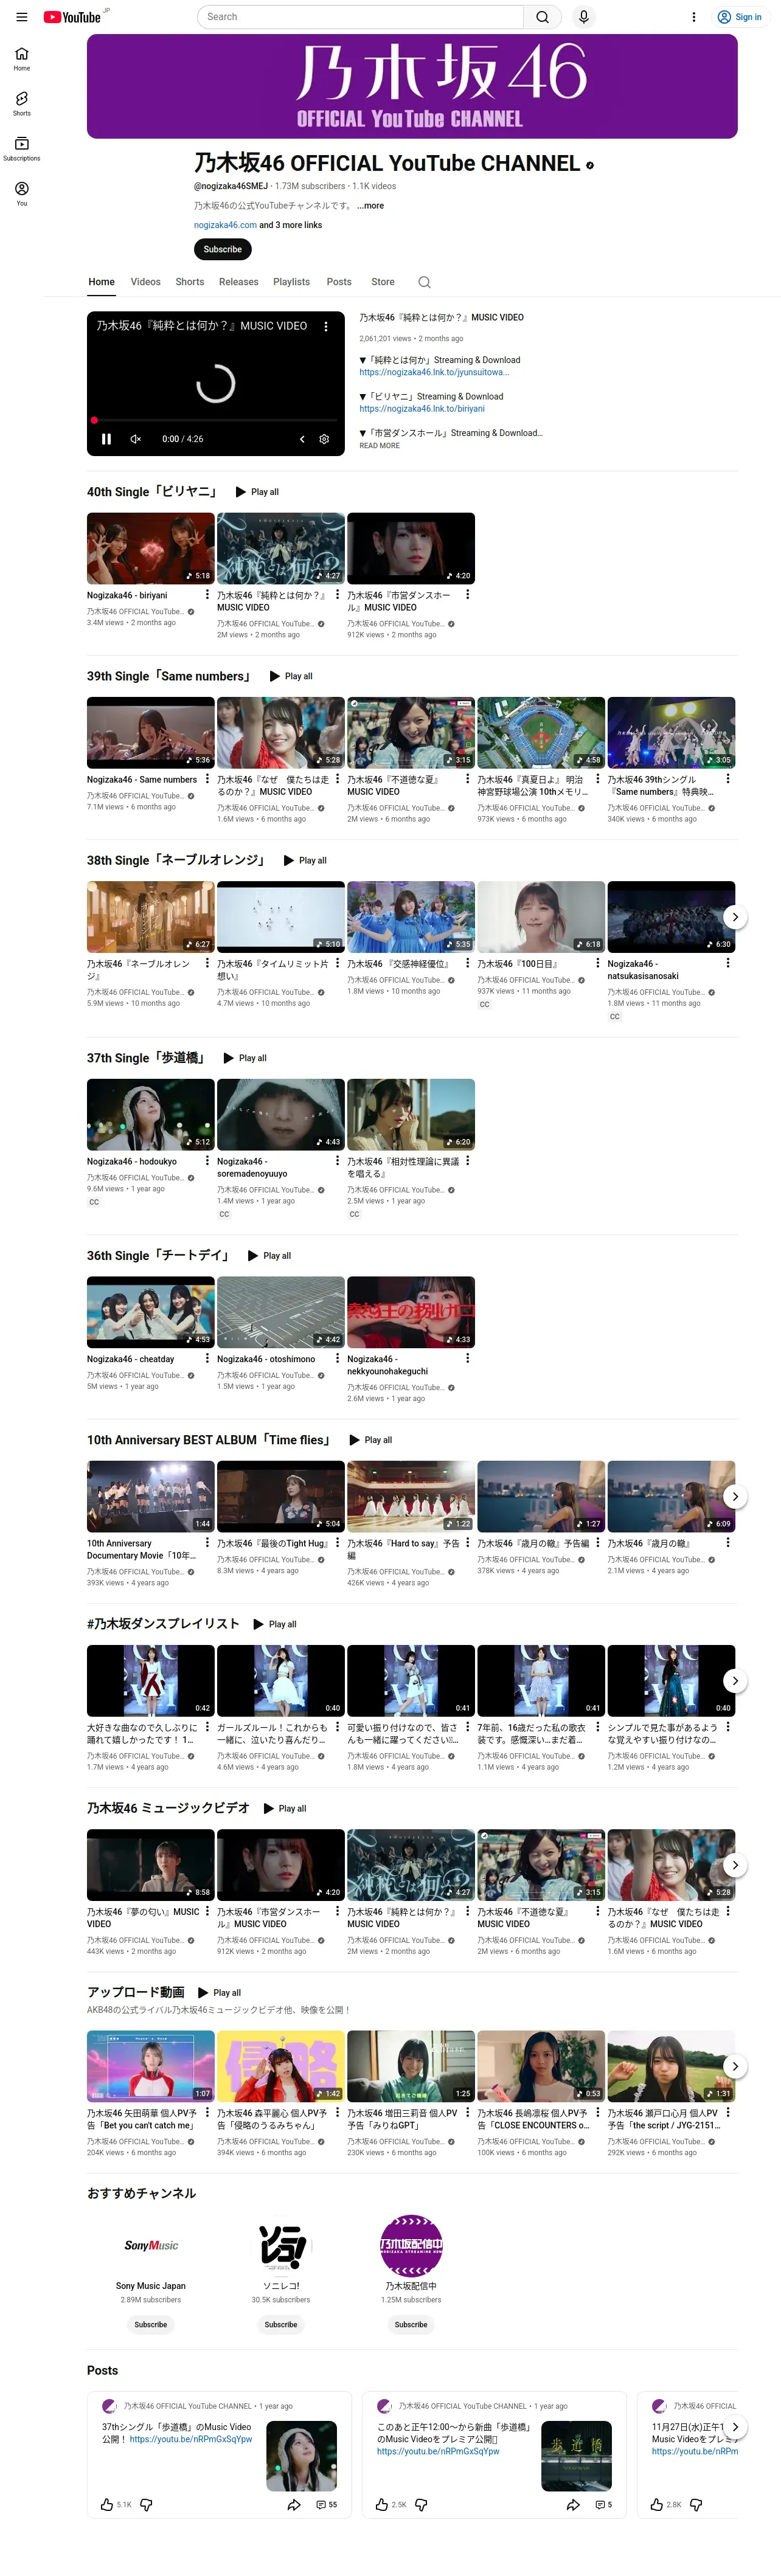The image size is (781, 2576).
Task: Open Subscriptions in left sidebar
Action: 22,149
